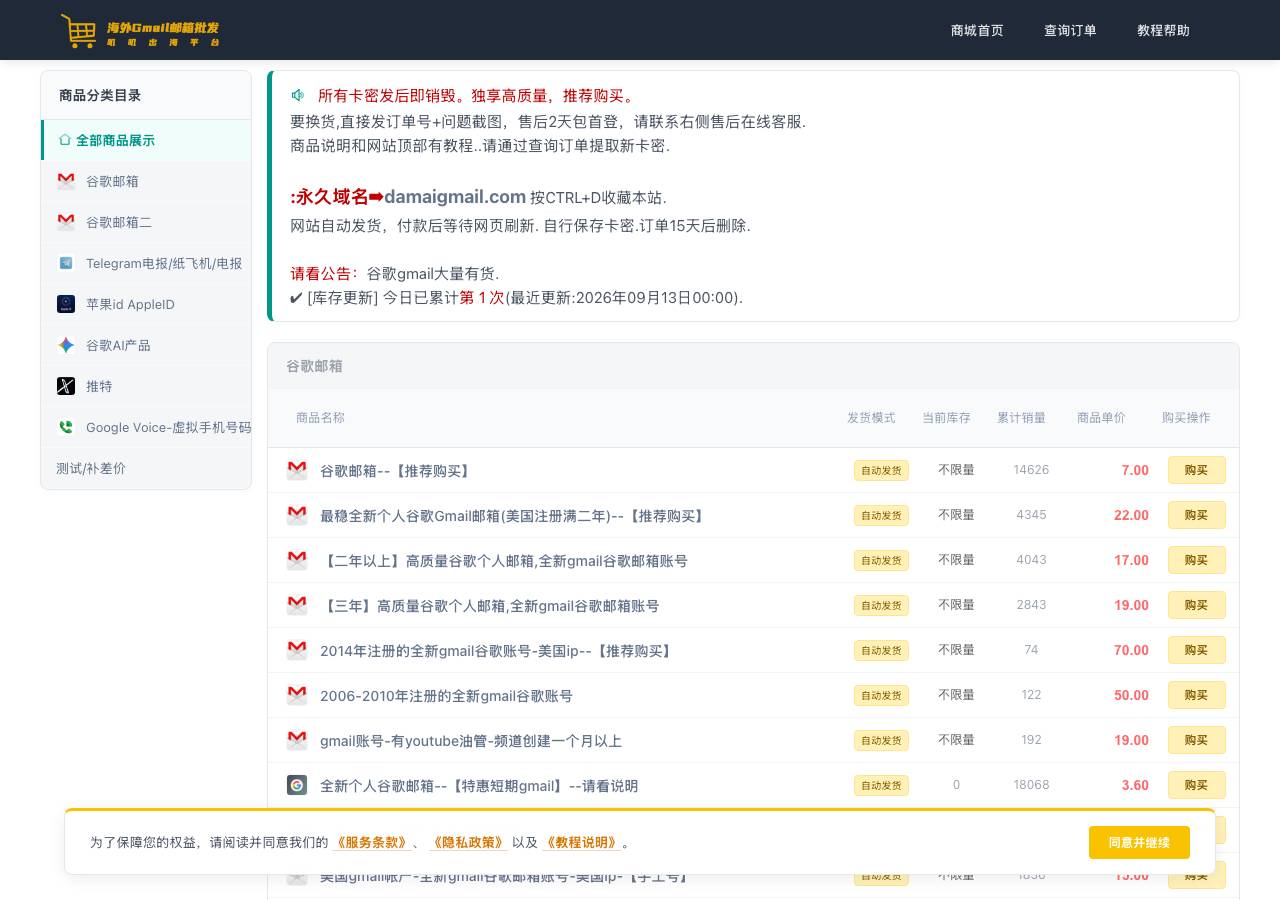The height and width of the screenshot is (900, 1280).
Task: Click the 谷歌AI产品 sparkle icon
Action: pos(66,345)
